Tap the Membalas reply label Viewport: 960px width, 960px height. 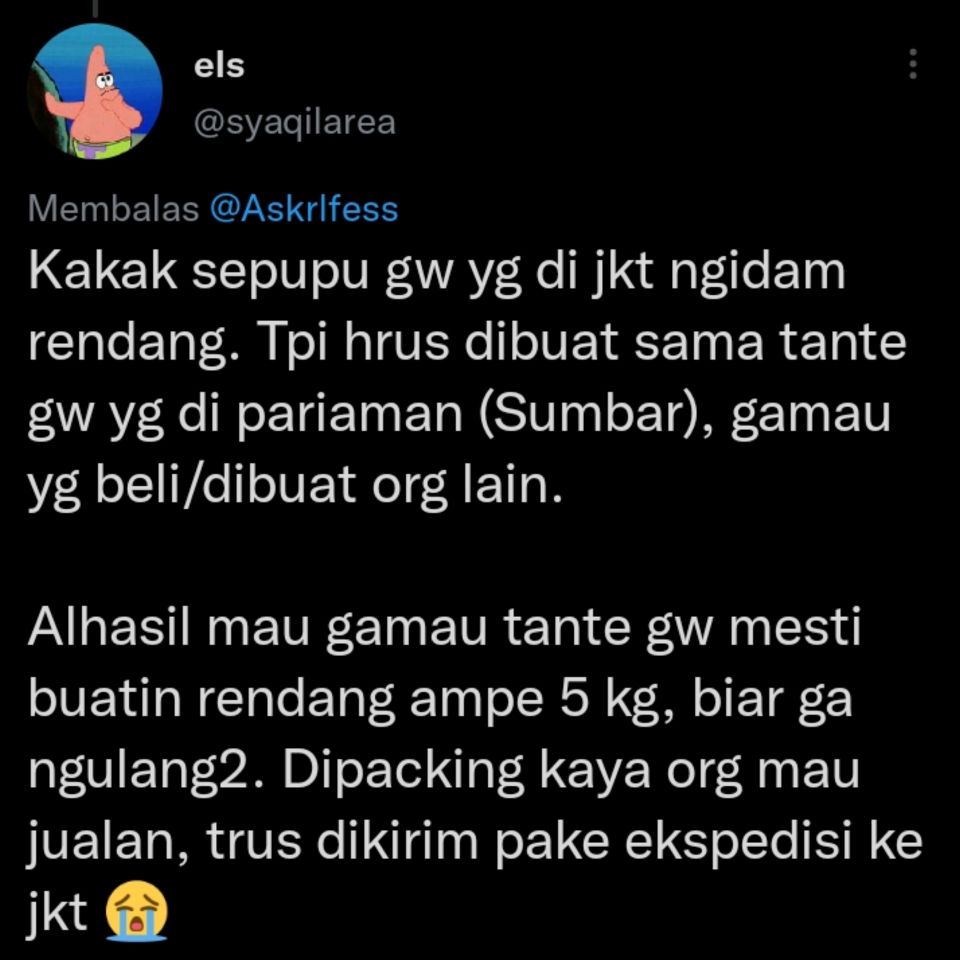(x=113, y=209)
